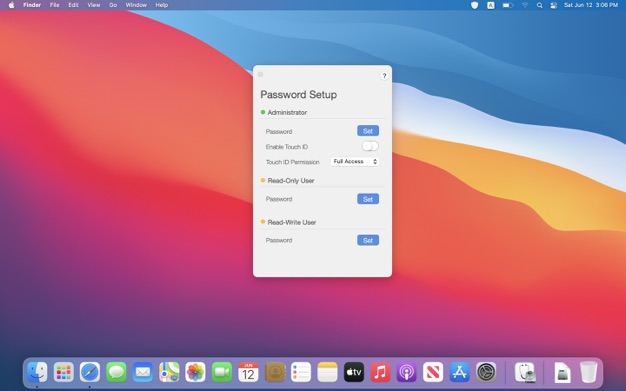Screen dimensions: 626x391
Task: Click the Administrator section heading
Action: click(x=287, y=113)
